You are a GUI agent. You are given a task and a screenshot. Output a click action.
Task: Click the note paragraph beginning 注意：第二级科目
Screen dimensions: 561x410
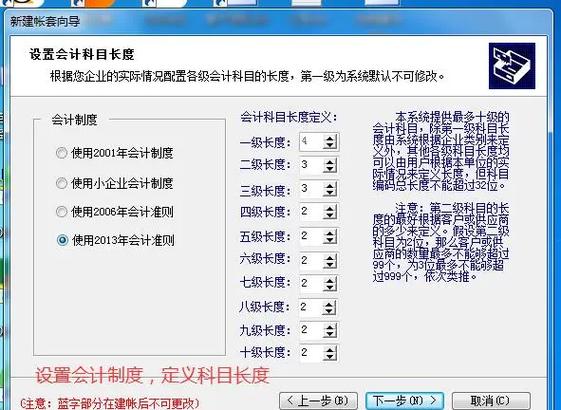441,242
